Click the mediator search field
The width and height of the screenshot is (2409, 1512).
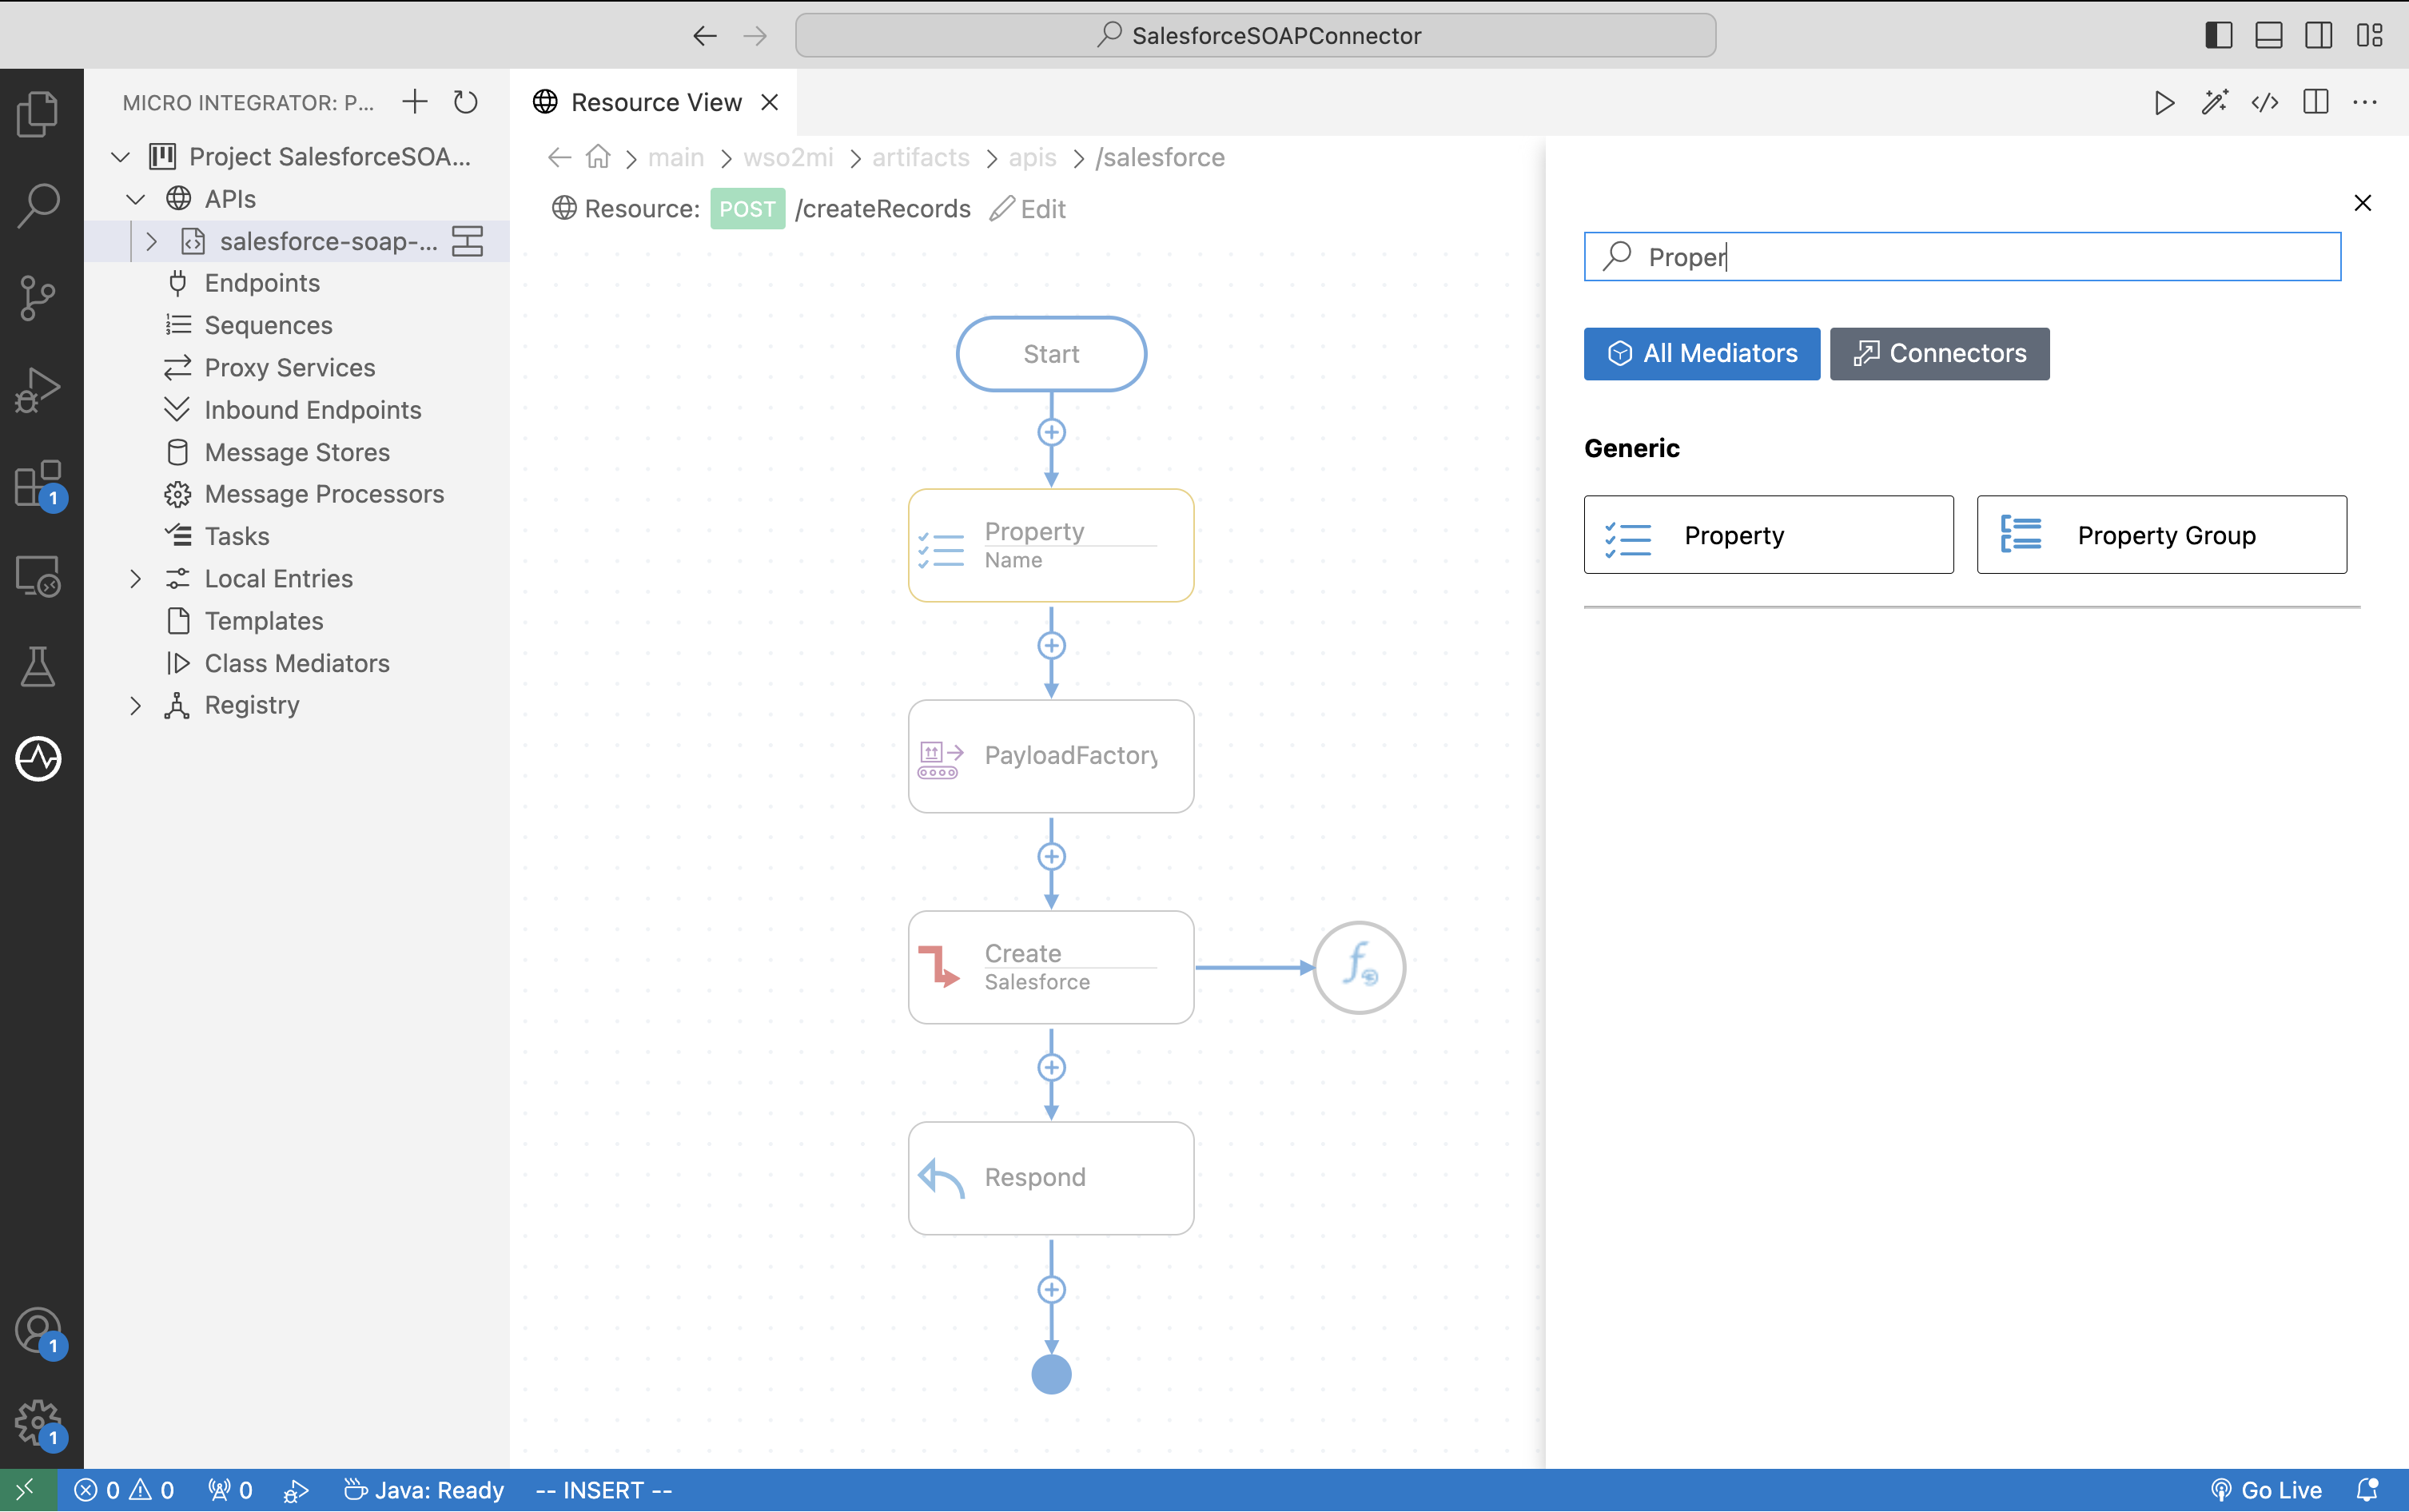tap(1962, 257)
